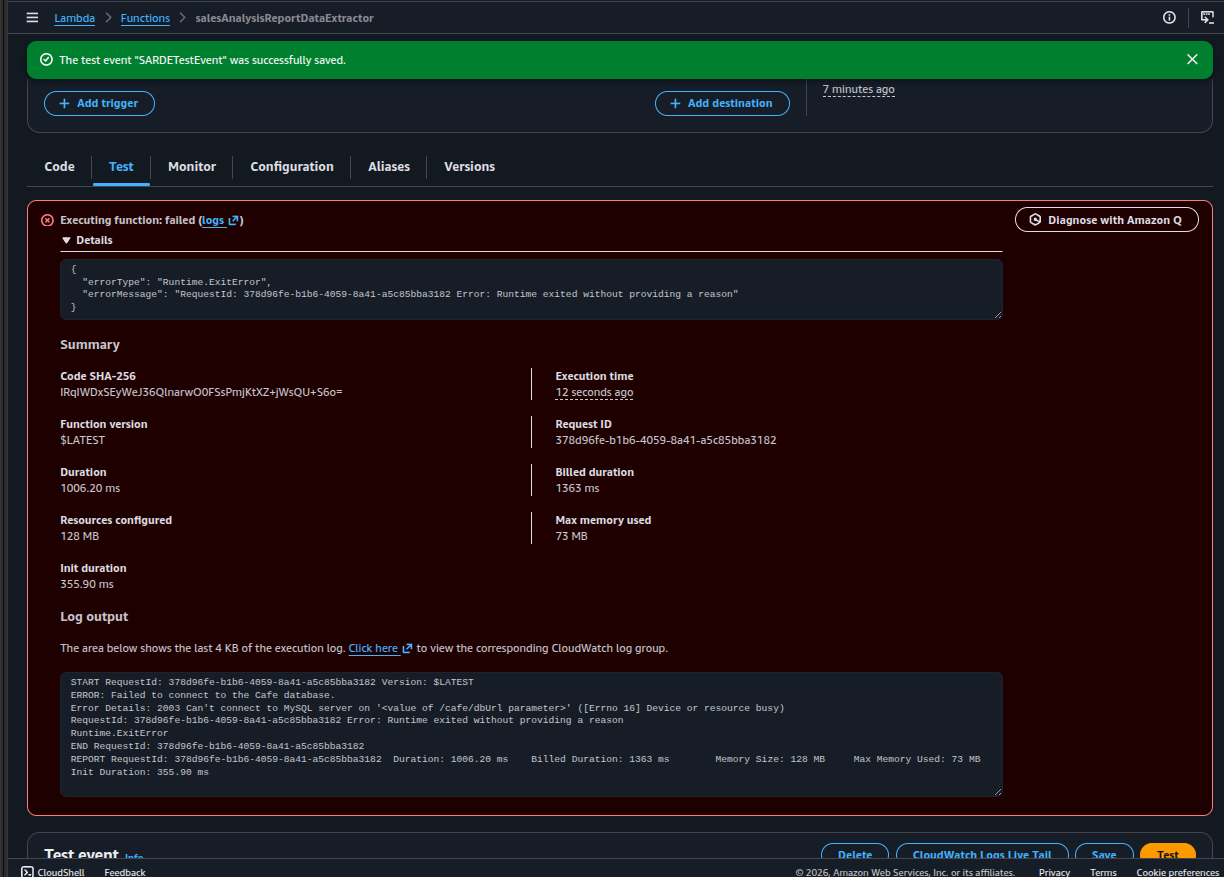Viewport: 1224px width, 877px height.
Task: Open Cookie preferences in footer
Action: click(1178, 872)
